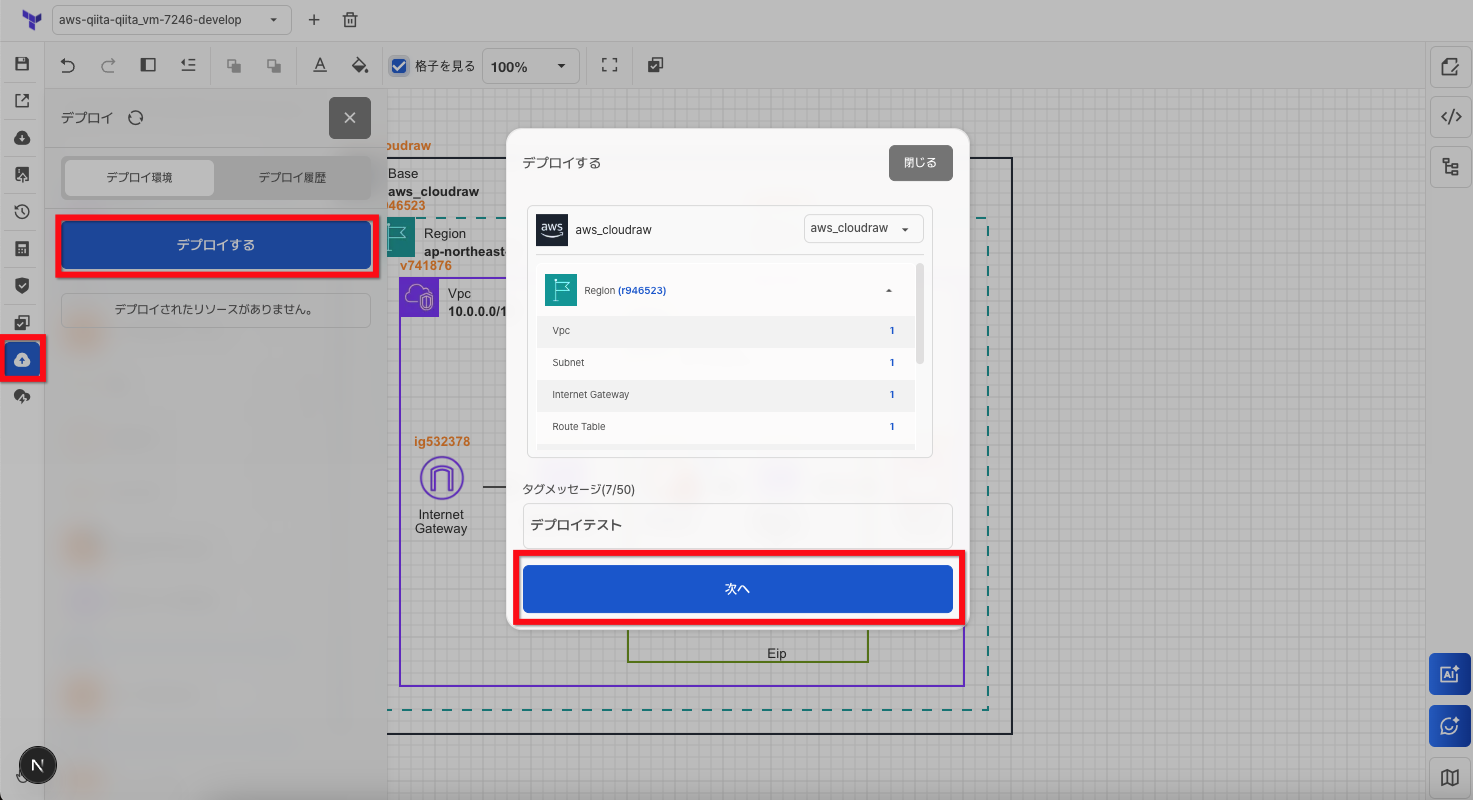Click the cloud lightning icon in sidebar
The image size is (1473, 800).
click(x=22, y=397)
